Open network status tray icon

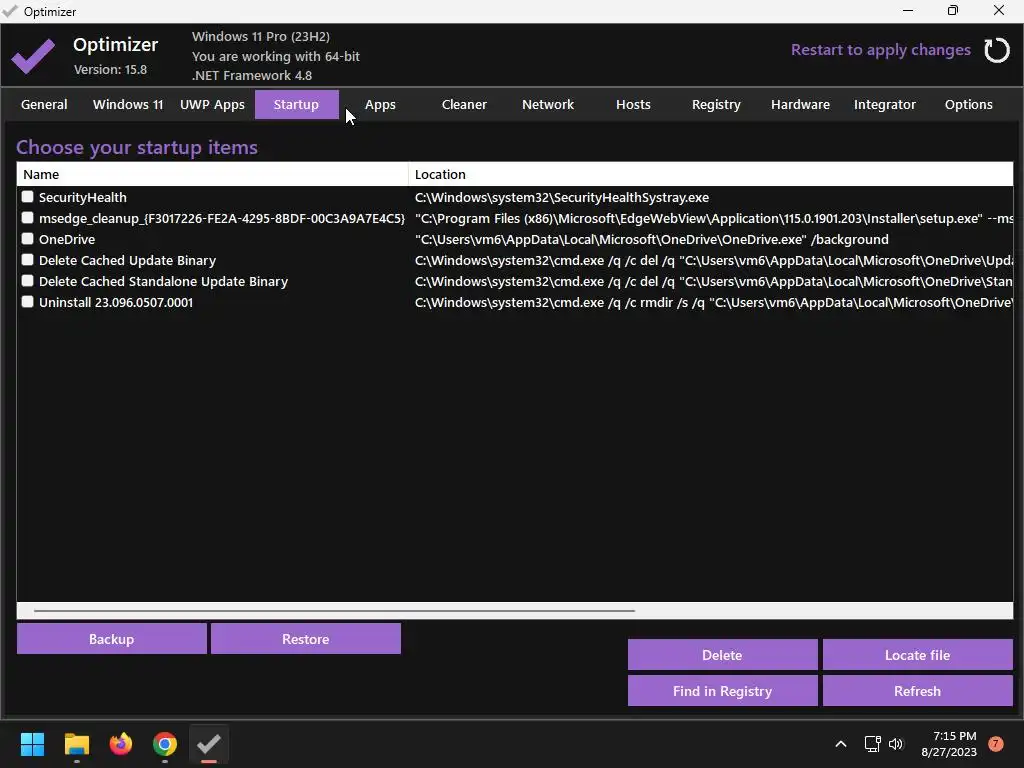[x=872, y=744]
